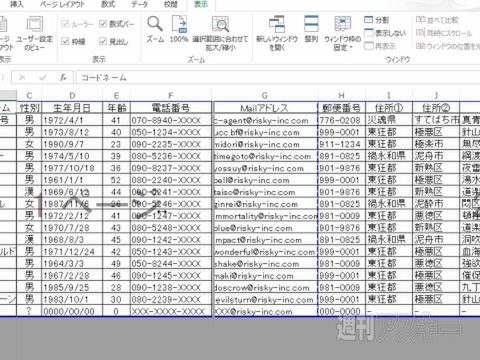
Task: Switch to the 数式 tab
Action: point(108,4)
